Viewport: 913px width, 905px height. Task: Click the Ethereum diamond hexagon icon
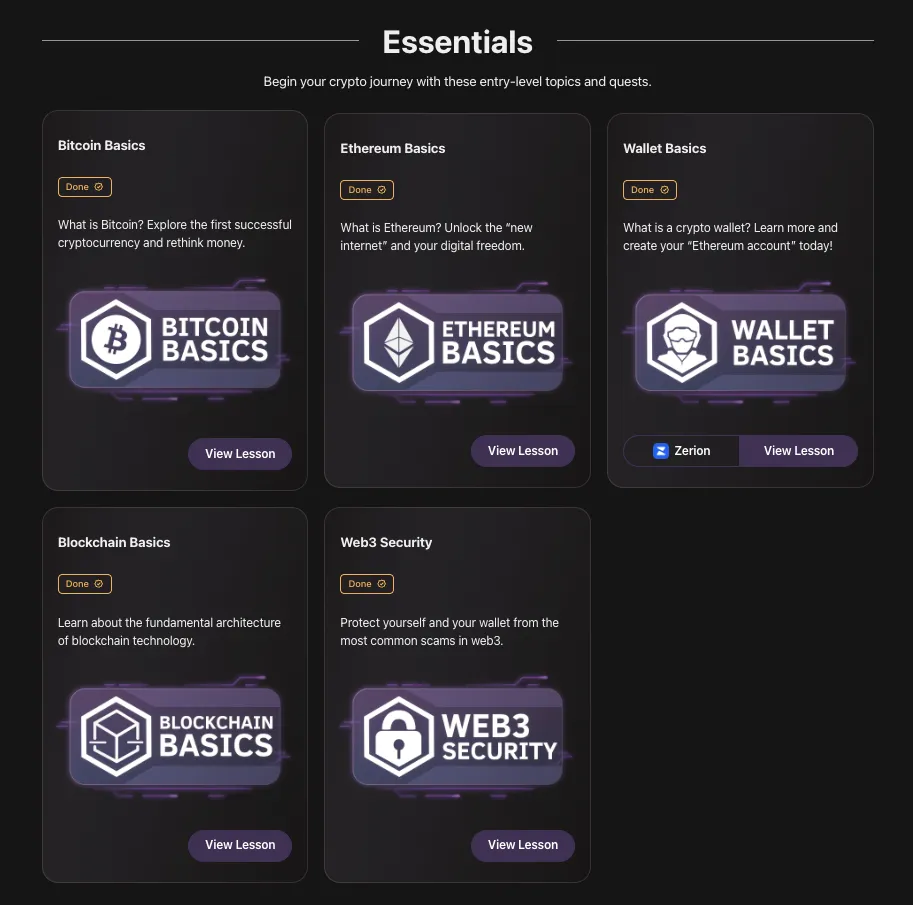pos(399,342)
